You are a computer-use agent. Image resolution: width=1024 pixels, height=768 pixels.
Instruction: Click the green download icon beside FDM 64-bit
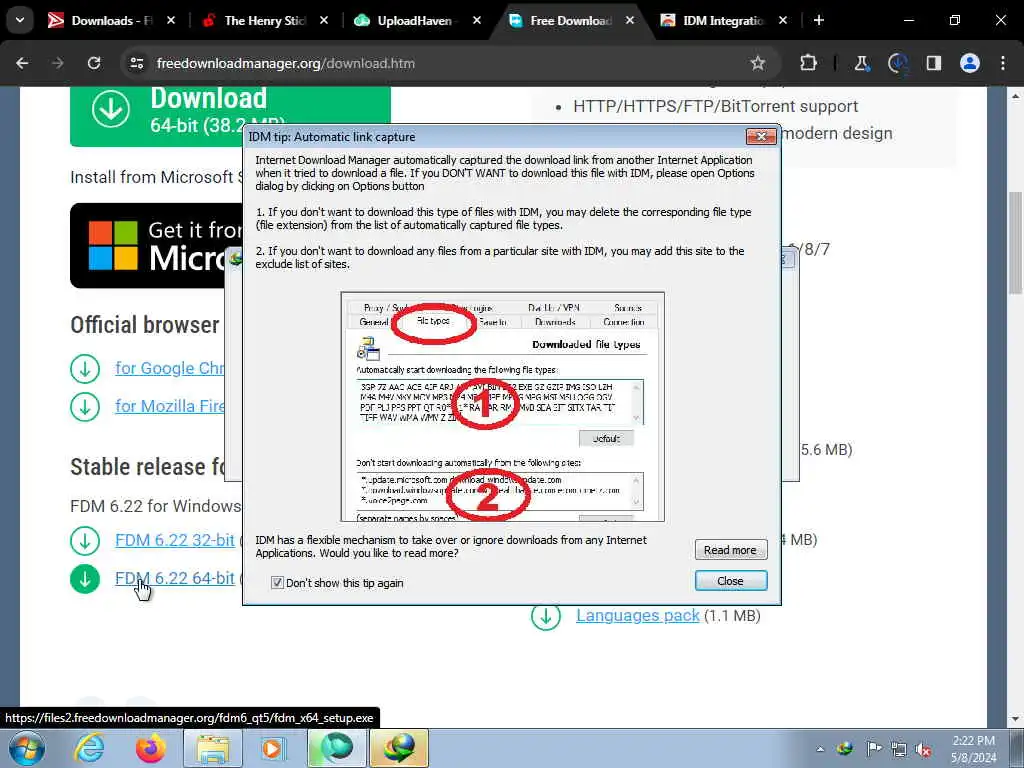pos(85,579)
